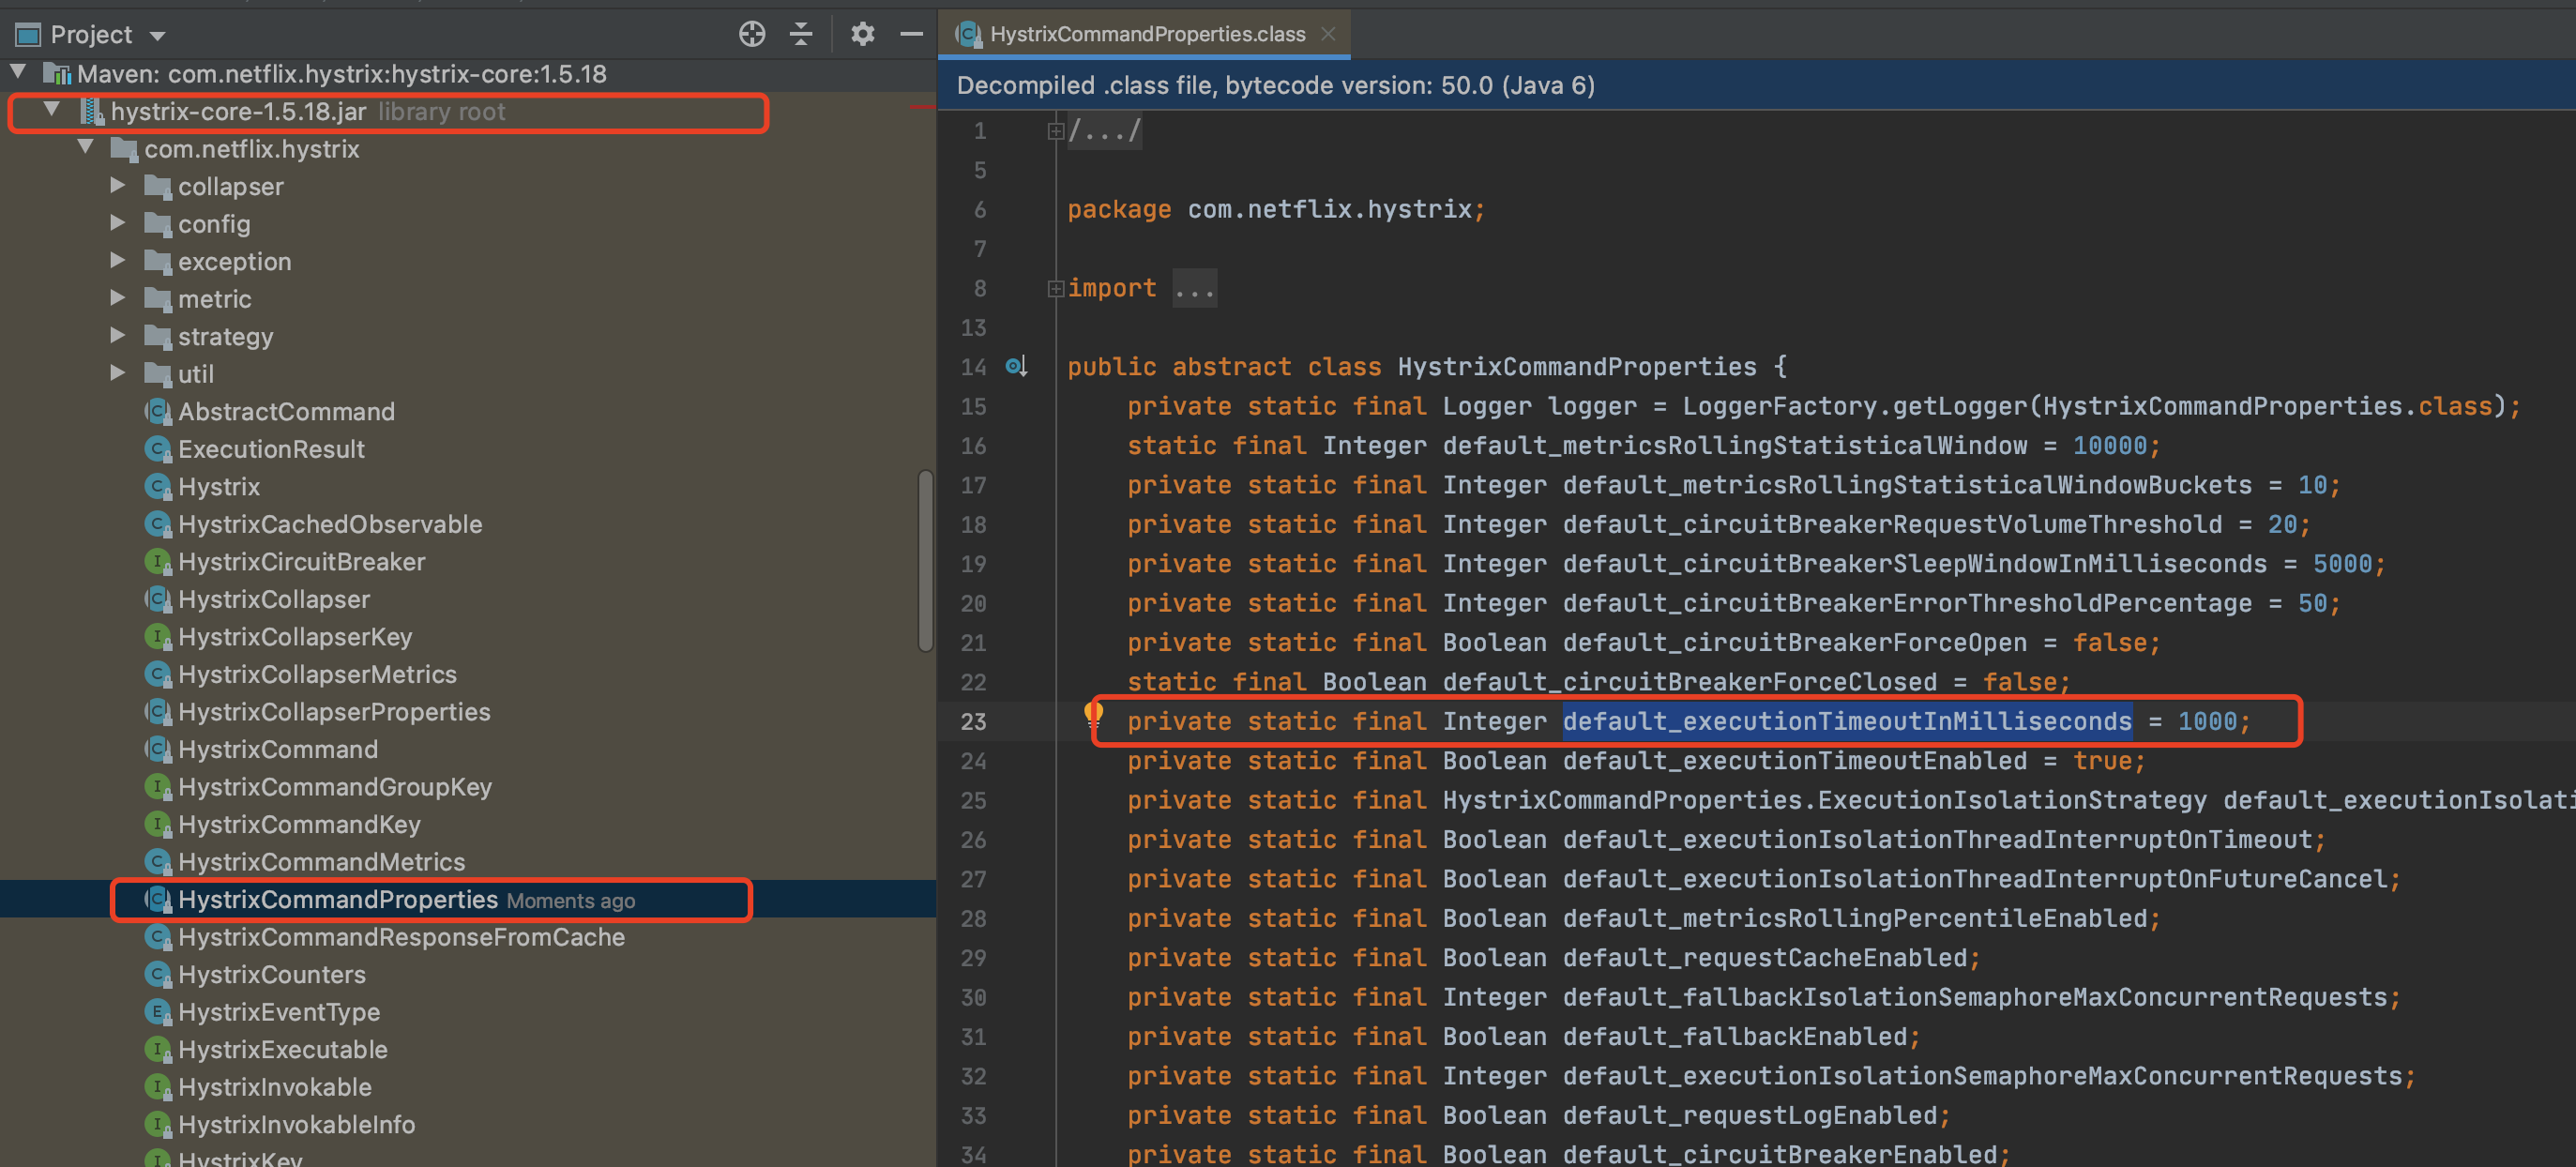Click the HystrixCircuitBreaker interface icon

(x=158, y=561)
